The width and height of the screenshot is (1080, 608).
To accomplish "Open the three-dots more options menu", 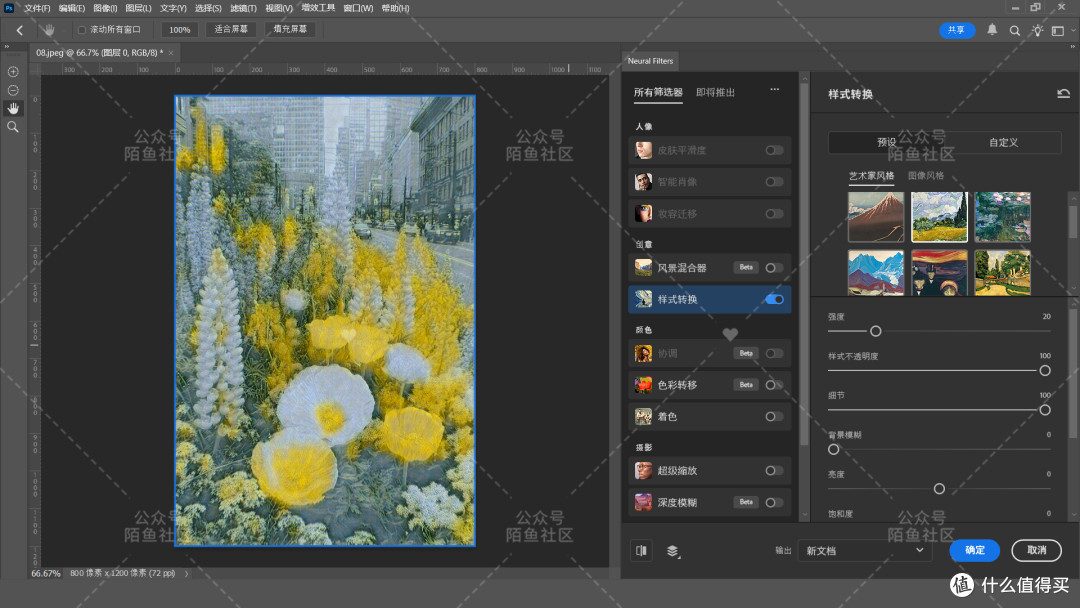I will click(775, 90).
